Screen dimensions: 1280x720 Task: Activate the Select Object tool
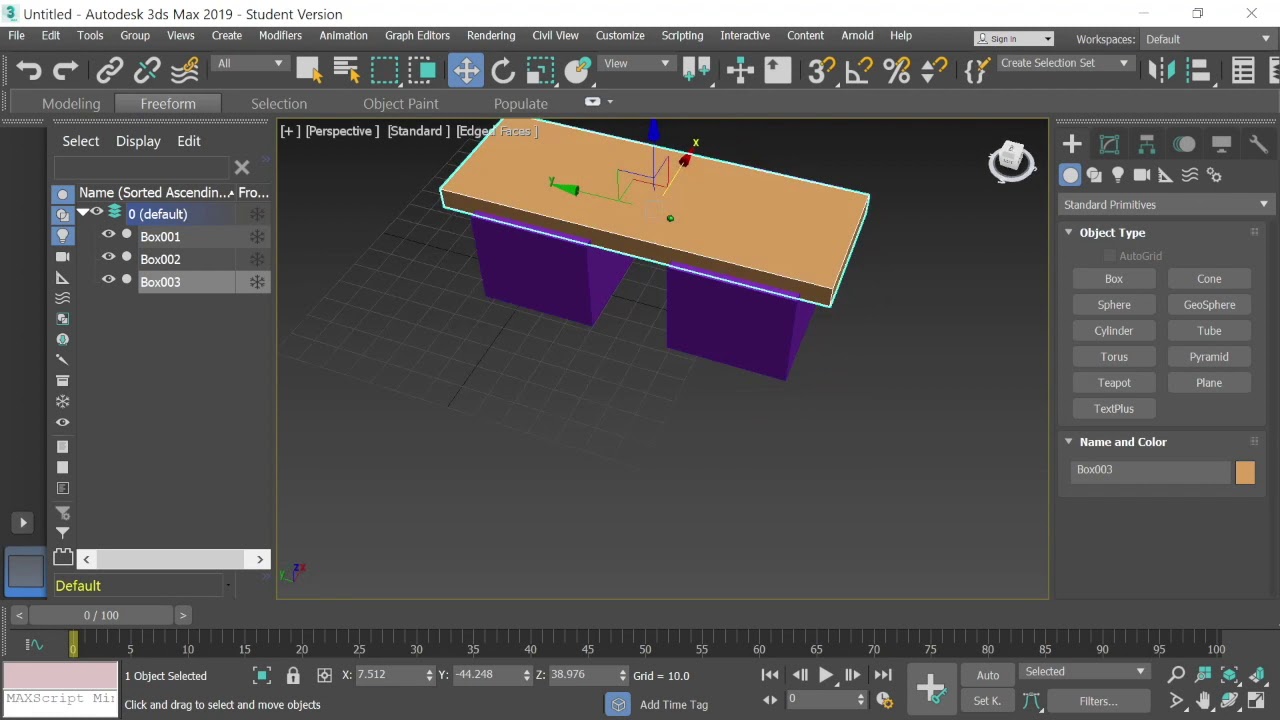coord(309,70)
